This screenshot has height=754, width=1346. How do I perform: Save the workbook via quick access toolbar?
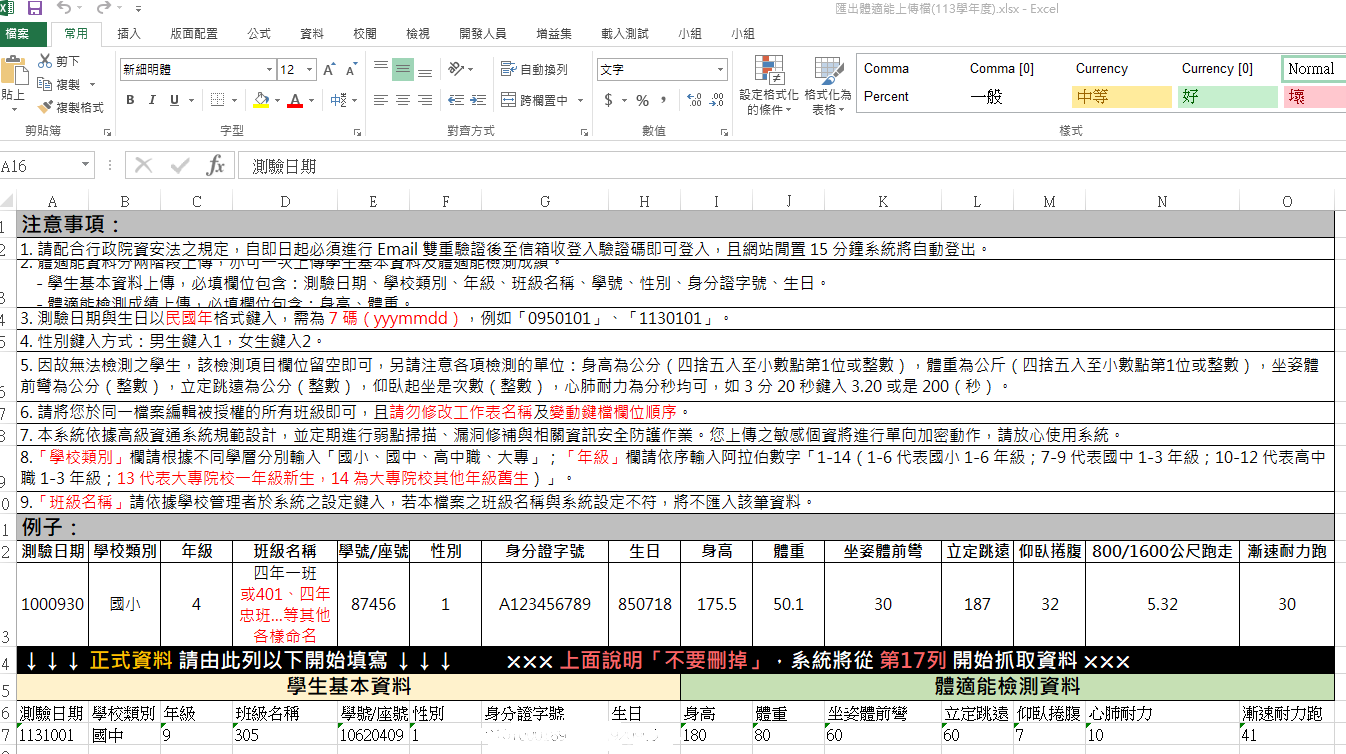35,9
